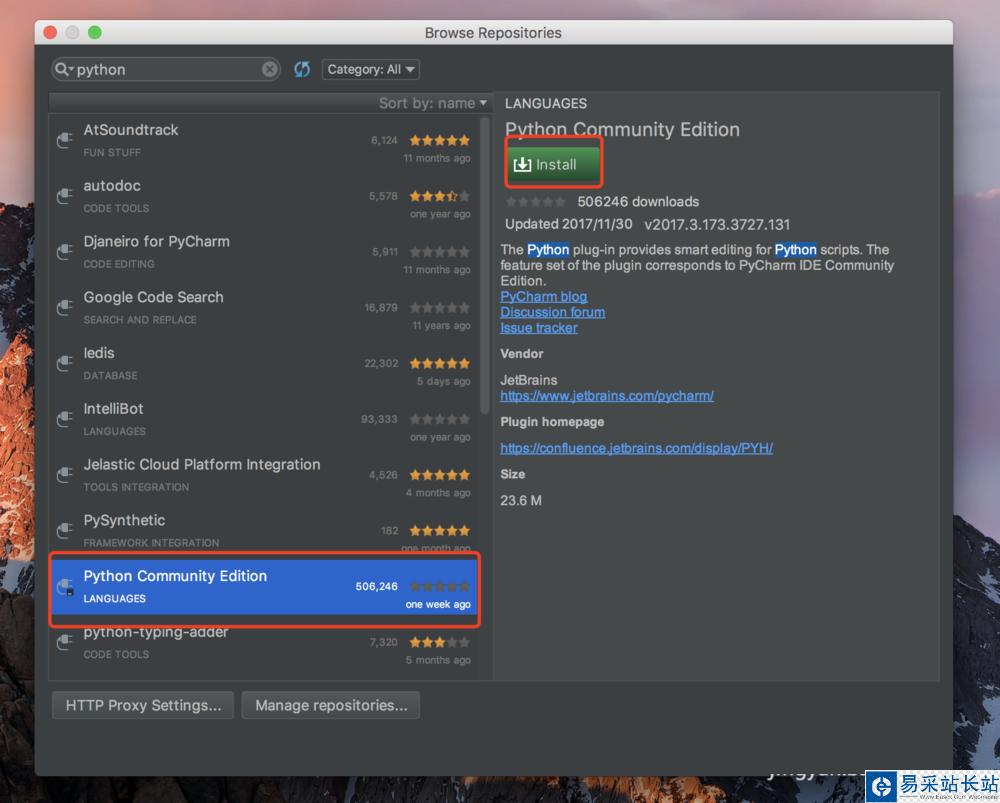Click the Djaneiro for PyCharm star rating
1000x803 pixels.
(x=439, y=252)
